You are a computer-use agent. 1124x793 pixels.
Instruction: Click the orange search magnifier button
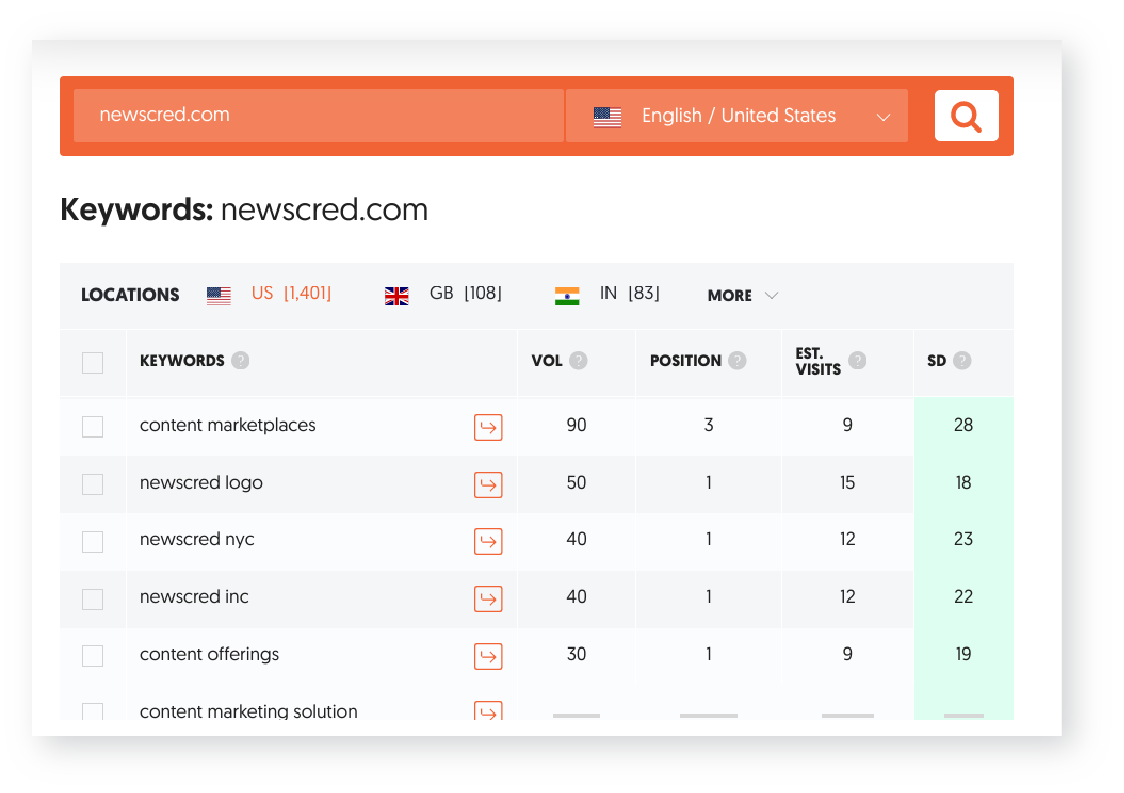966,116
